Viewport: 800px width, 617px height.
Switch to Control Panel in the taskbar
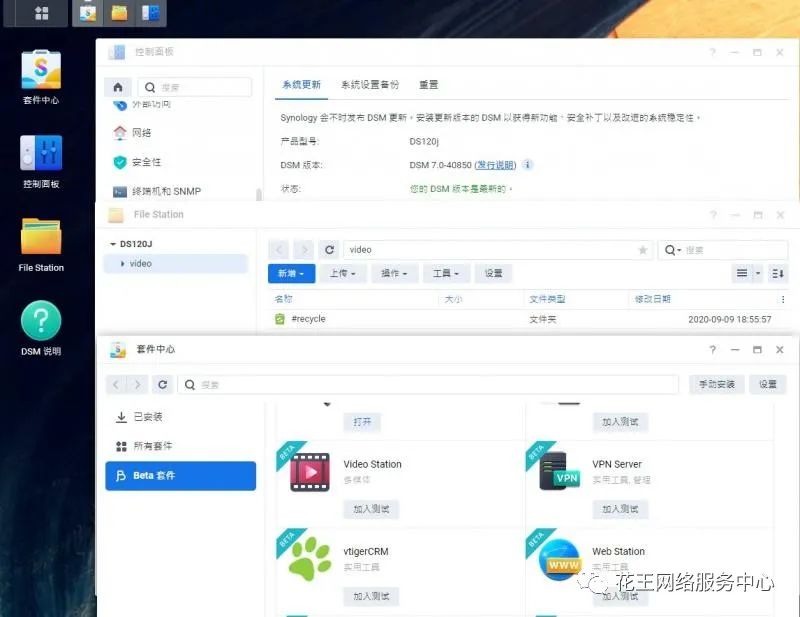coord(151,13)
